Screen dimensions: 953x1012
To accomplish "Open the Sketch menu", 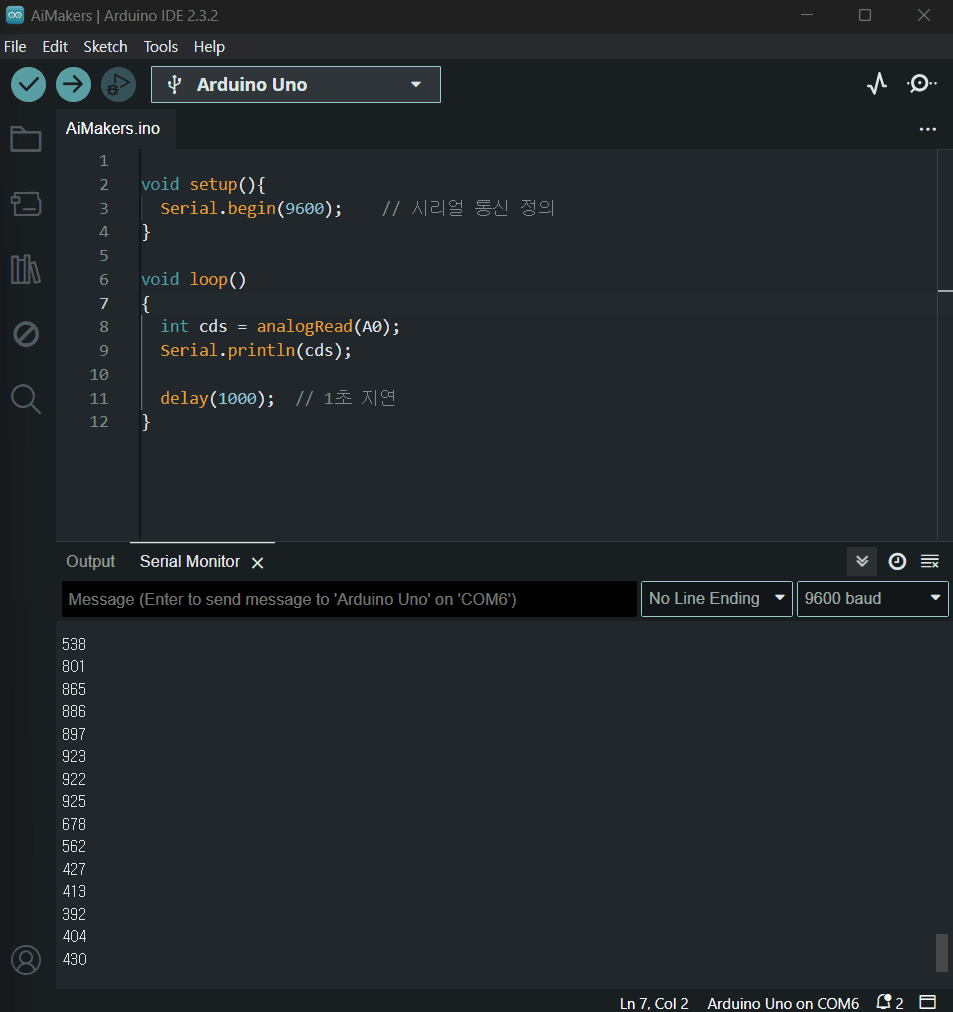I will click(x=105, y=47).
